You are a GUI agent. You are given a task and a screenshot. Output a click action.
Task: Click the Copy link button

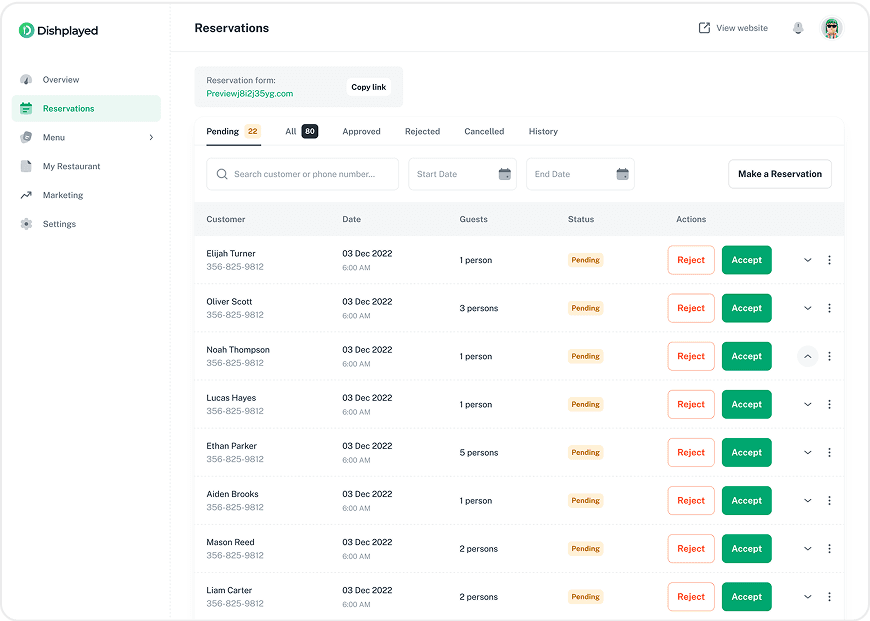(x=368, y=87)
